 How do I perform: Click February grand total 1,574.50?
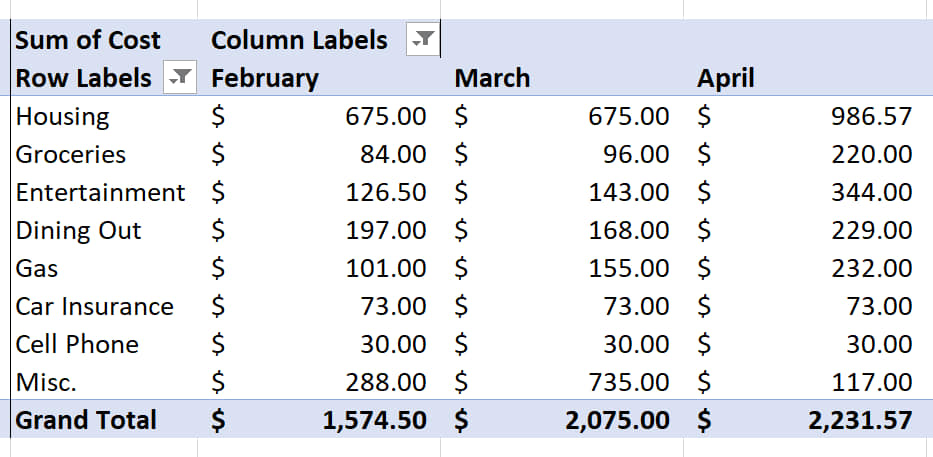[375, 421]
